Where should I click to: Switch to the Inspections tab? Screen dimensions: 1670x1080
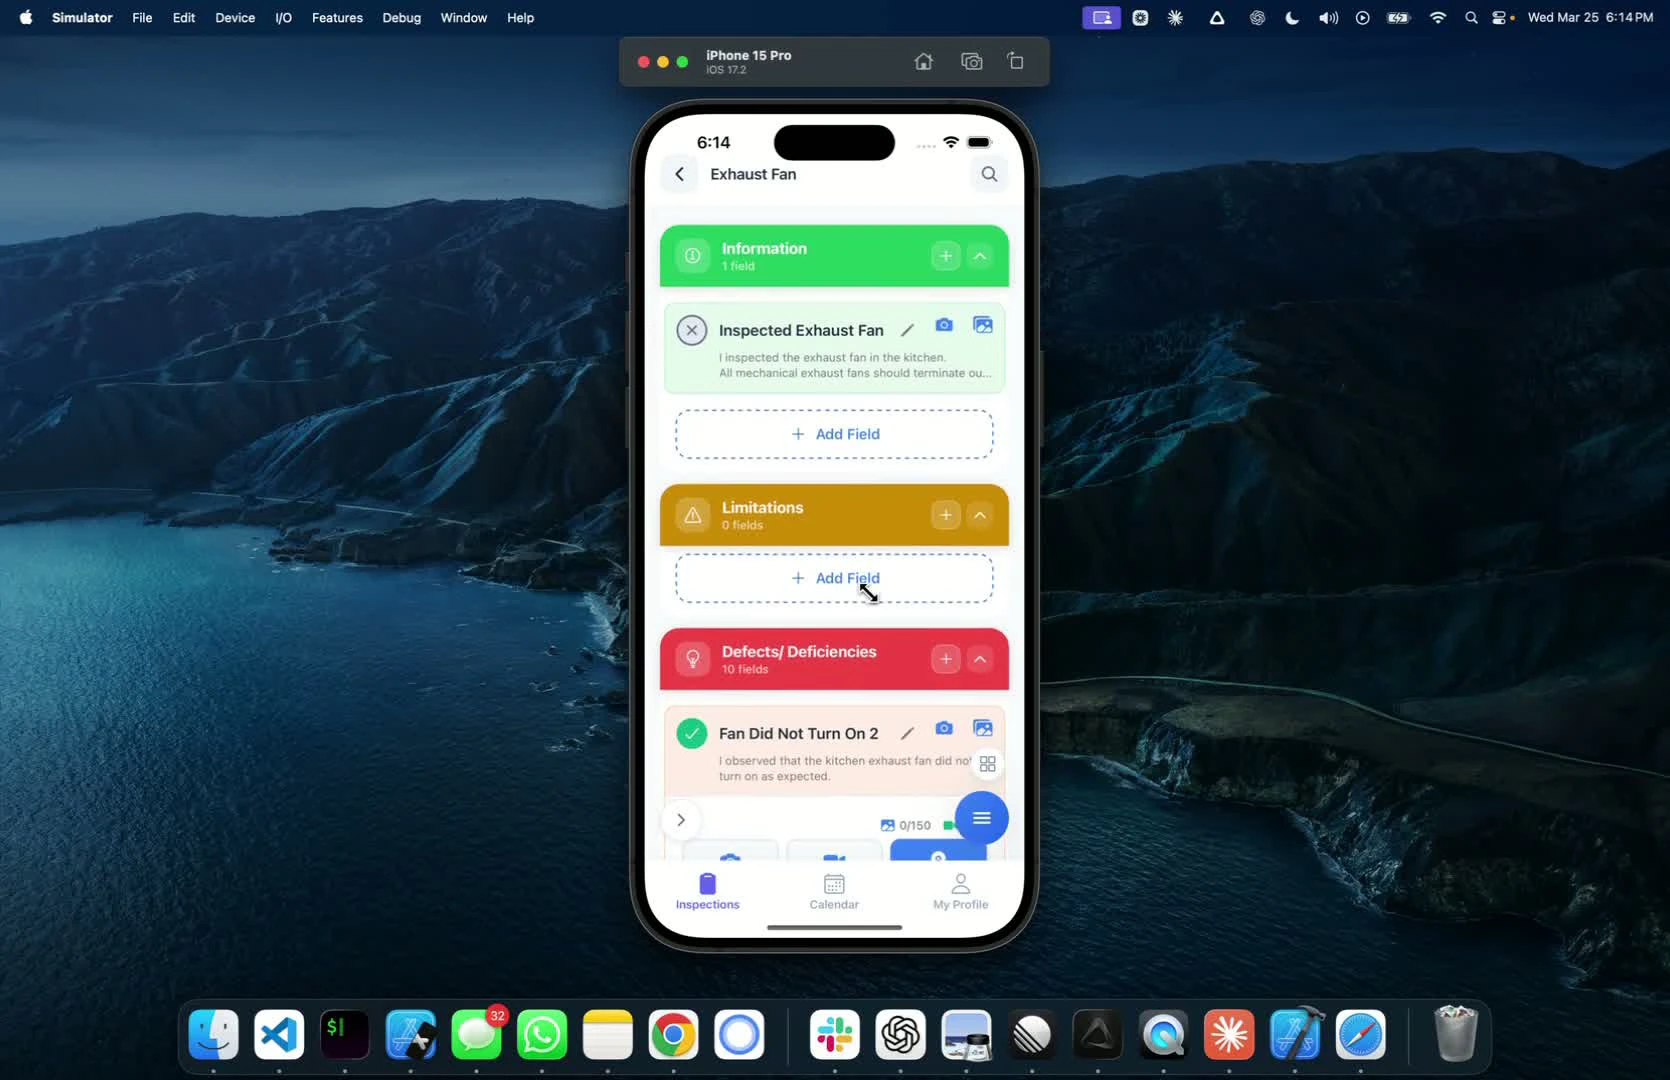pos(707,891)
